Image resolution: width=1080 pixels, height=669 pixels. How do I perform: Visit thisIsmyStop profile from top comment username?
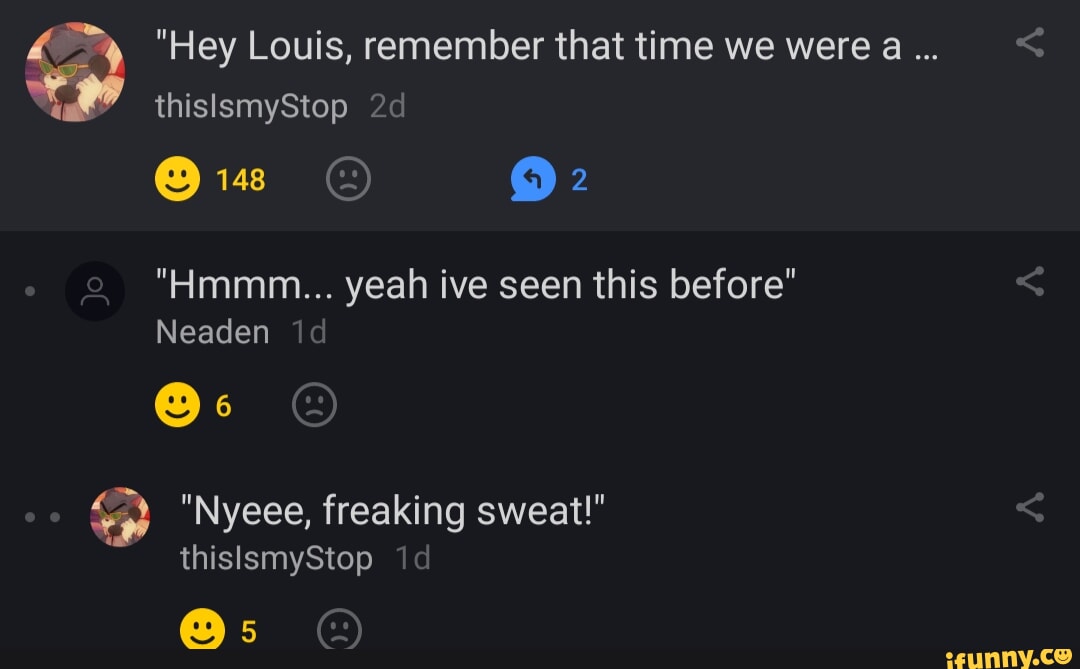(x=251, y=106)
